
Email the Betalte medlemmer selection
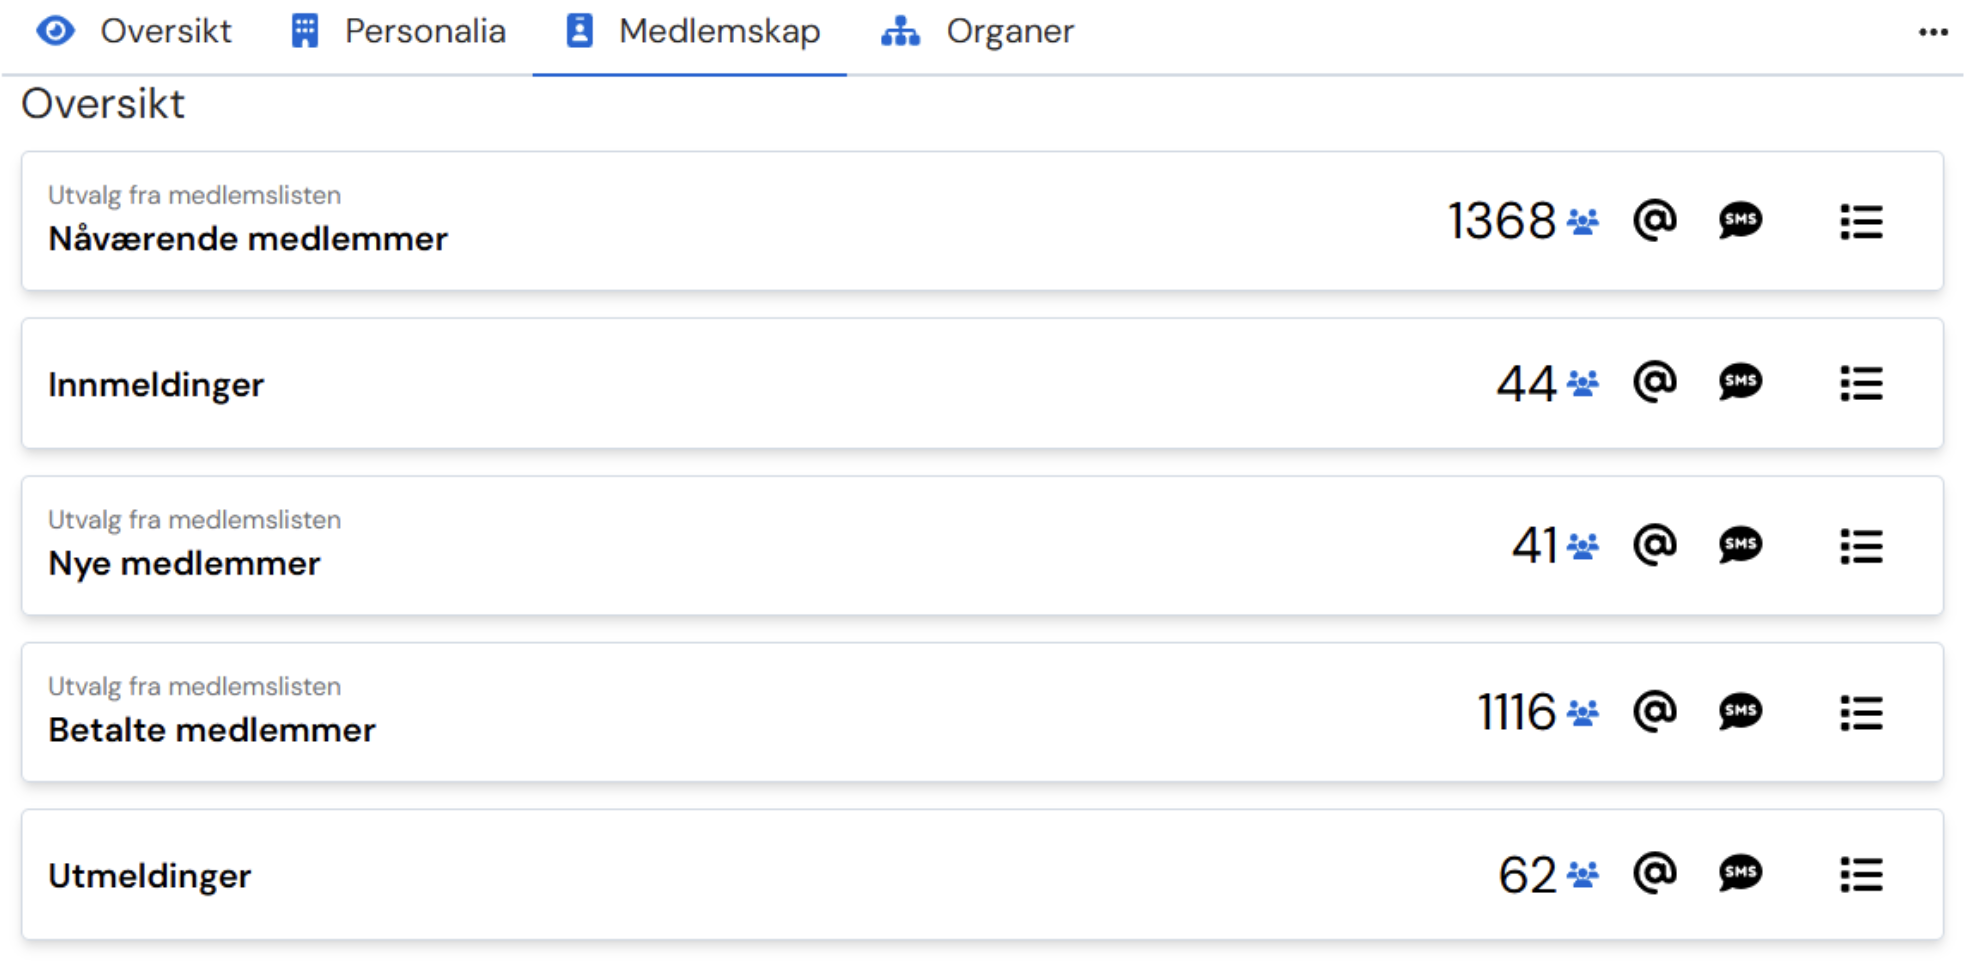coord(1654,712)
